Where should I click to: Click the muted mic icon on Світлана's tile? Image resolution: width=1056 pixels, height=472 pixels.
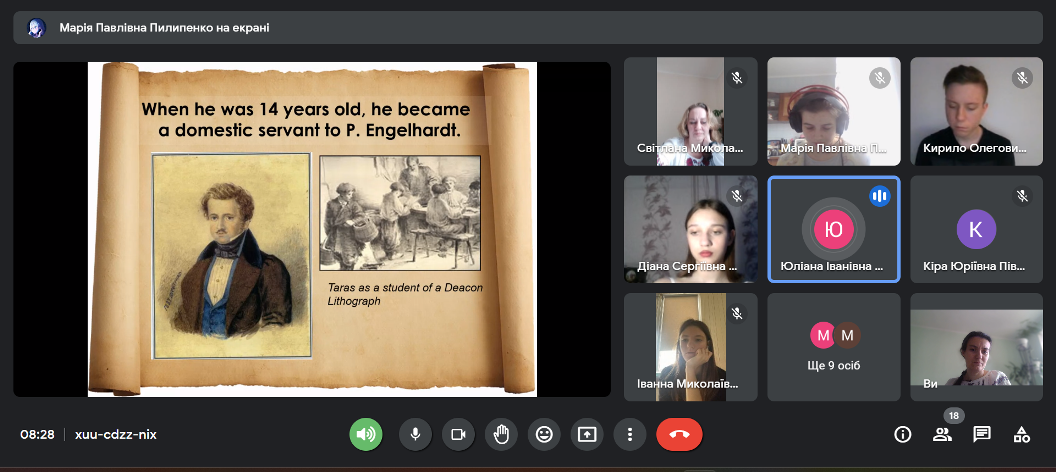(737, 78)
